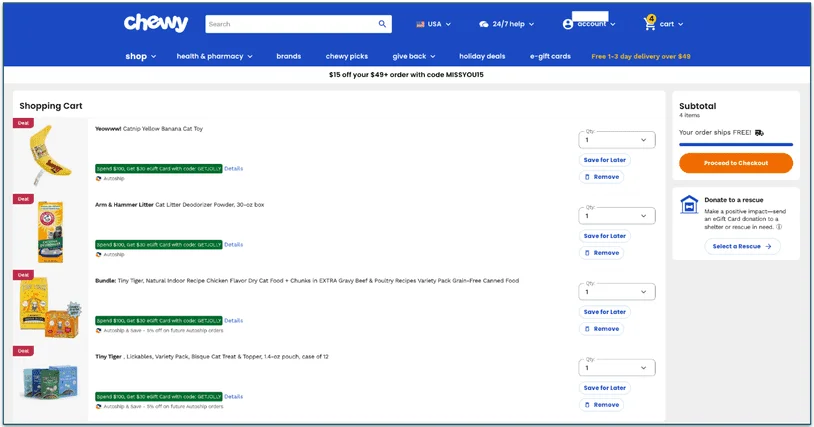Go to the Chewy home logo
Image resolution: width=814 pixels, height=427 pixels.
(x=156, y=23)
